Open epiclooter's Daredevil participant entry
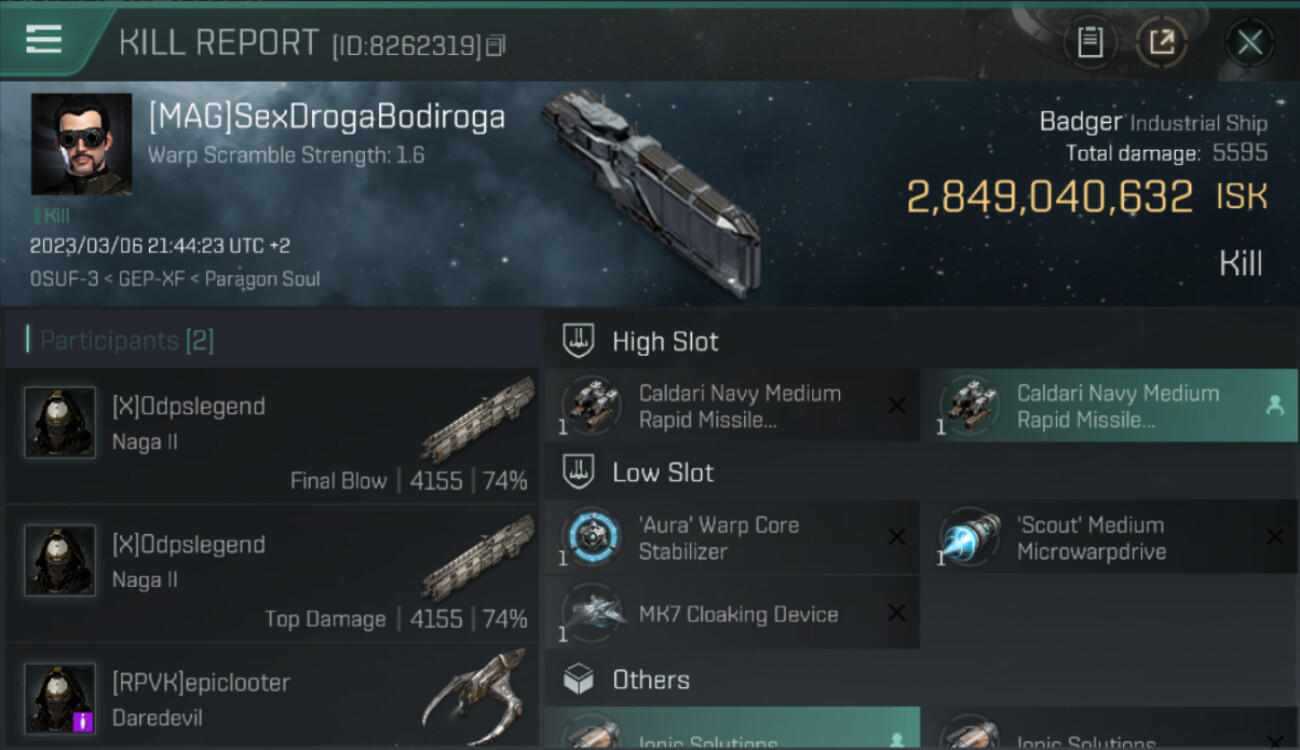The width and height of the screenshot is (1300, 750). pos(270,696)
